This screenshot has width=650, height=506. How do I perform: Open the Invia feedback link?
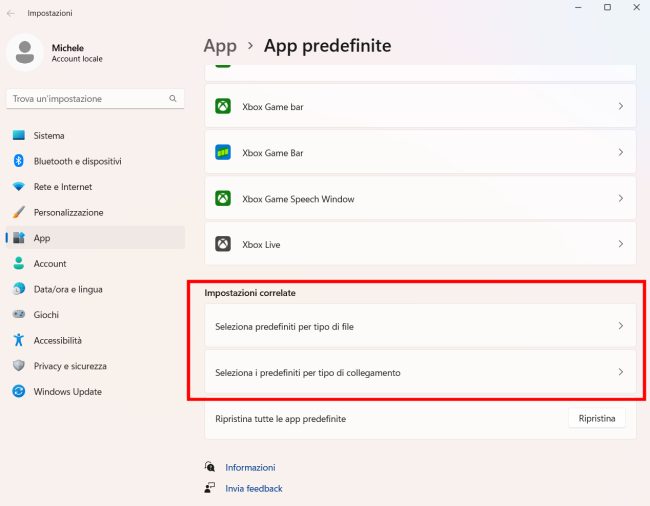254,489
